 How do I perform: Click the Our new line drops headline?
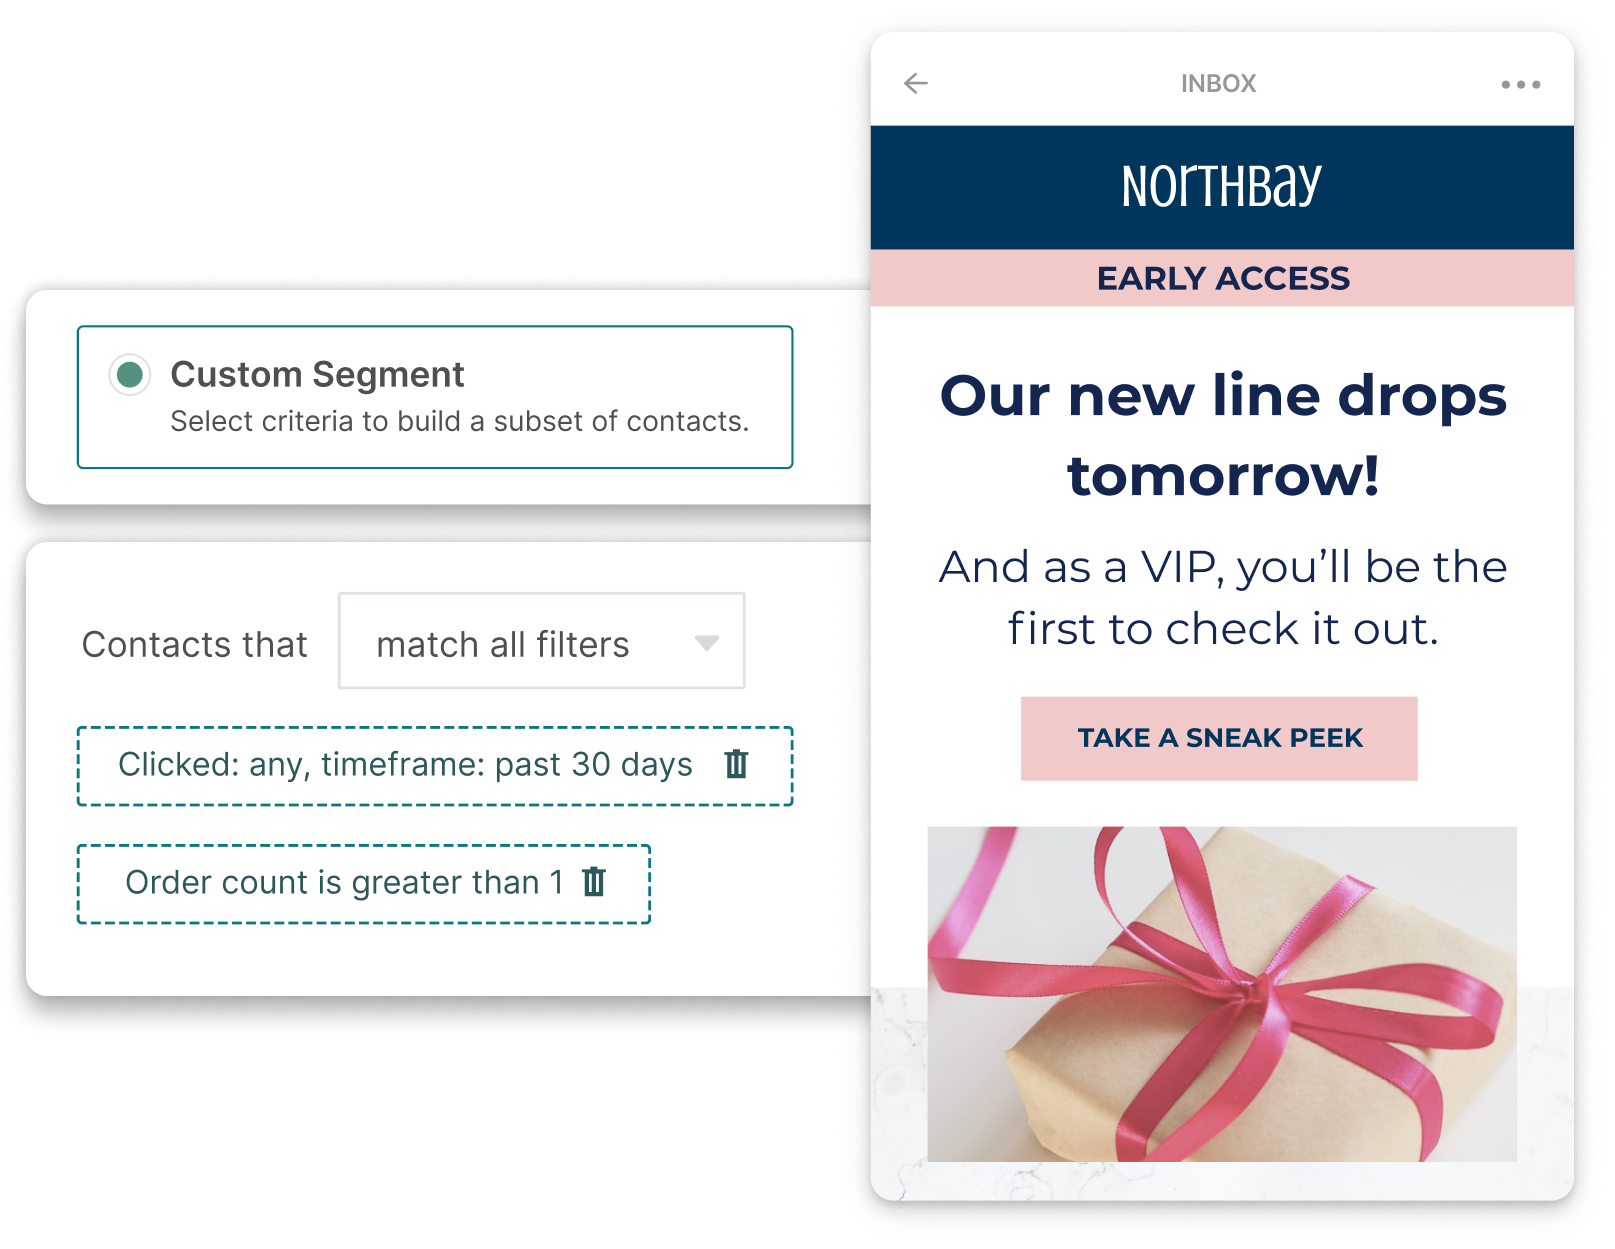1222,434
